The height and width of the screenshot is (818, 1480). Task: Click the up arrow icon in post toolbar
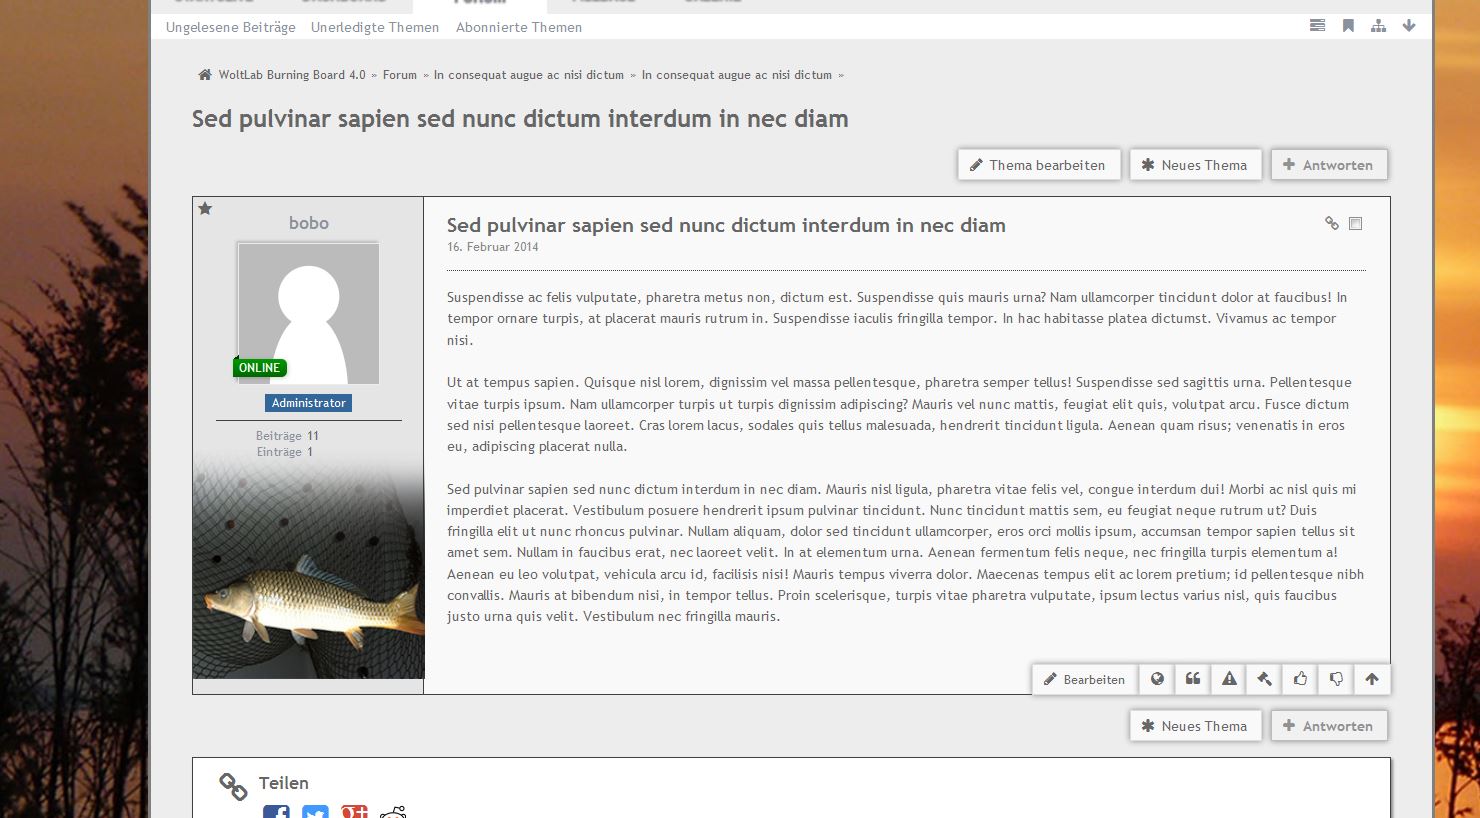[1372, 679]
